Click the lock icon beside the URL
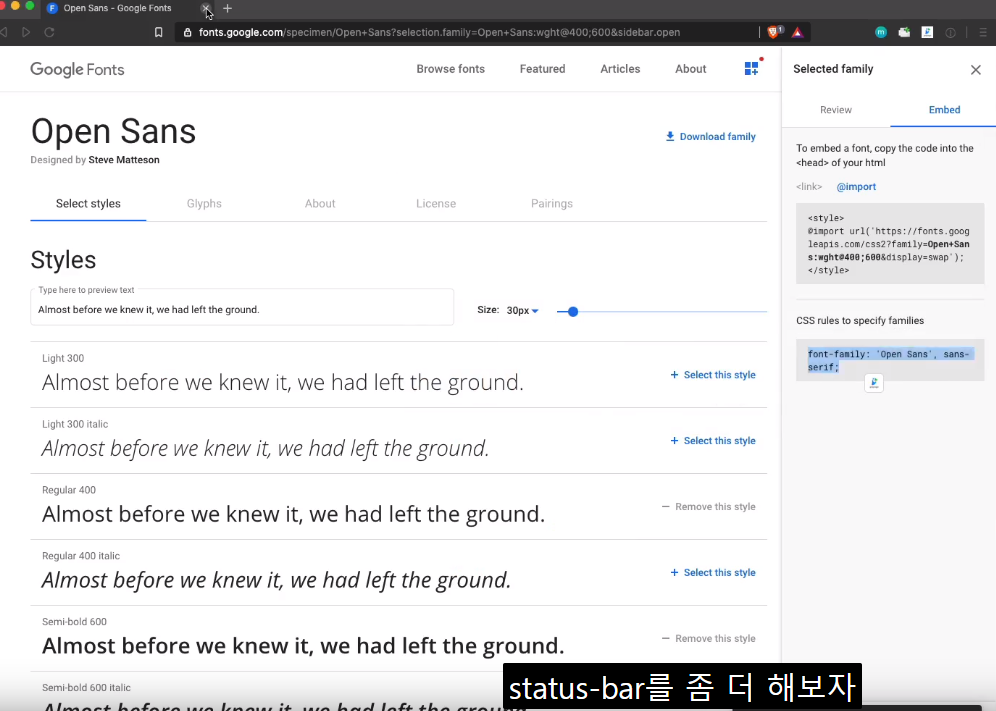The height and width of the screenshot is (711, 996). click(187, 32)
